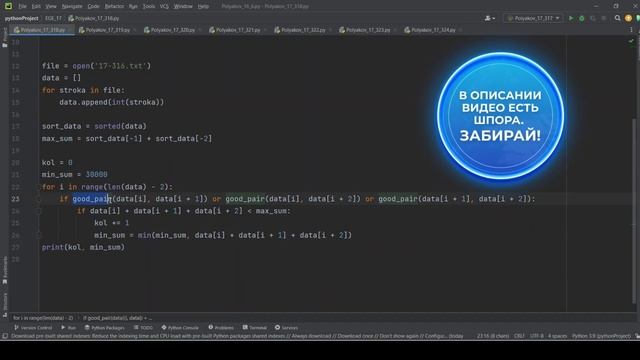640x360 pixels.
Task: Collapse the for loop fold marker on line 22
Action: tap(39, 187)
